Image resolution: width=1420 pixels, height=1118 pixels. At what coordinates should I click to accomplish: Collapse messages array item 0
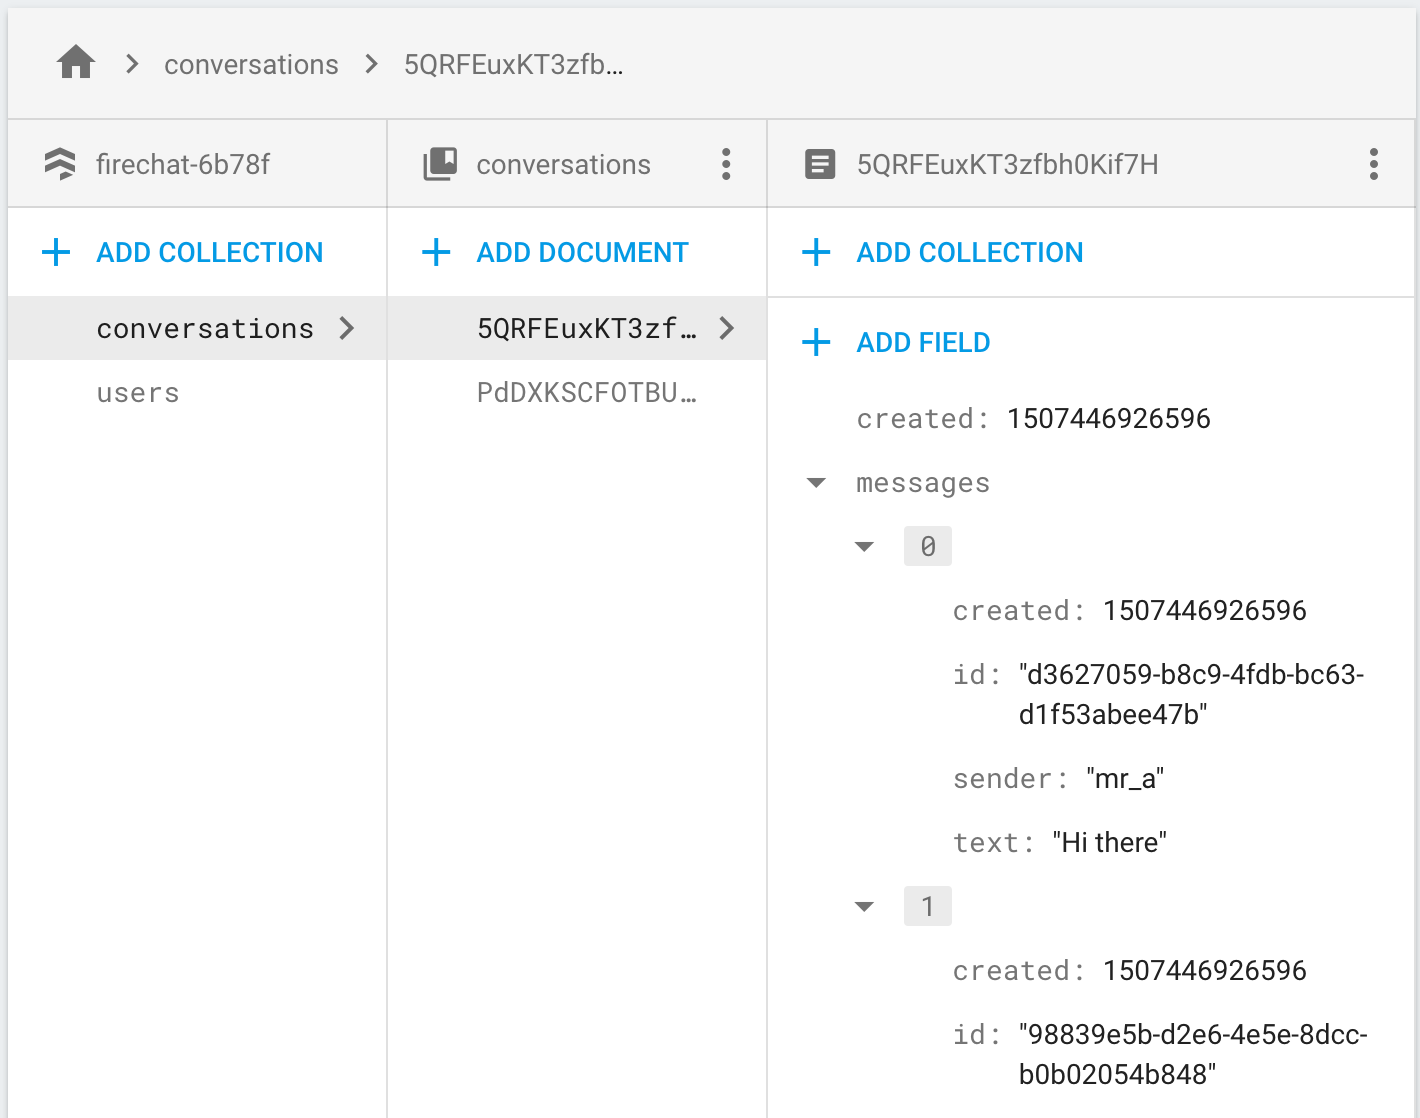864,547
